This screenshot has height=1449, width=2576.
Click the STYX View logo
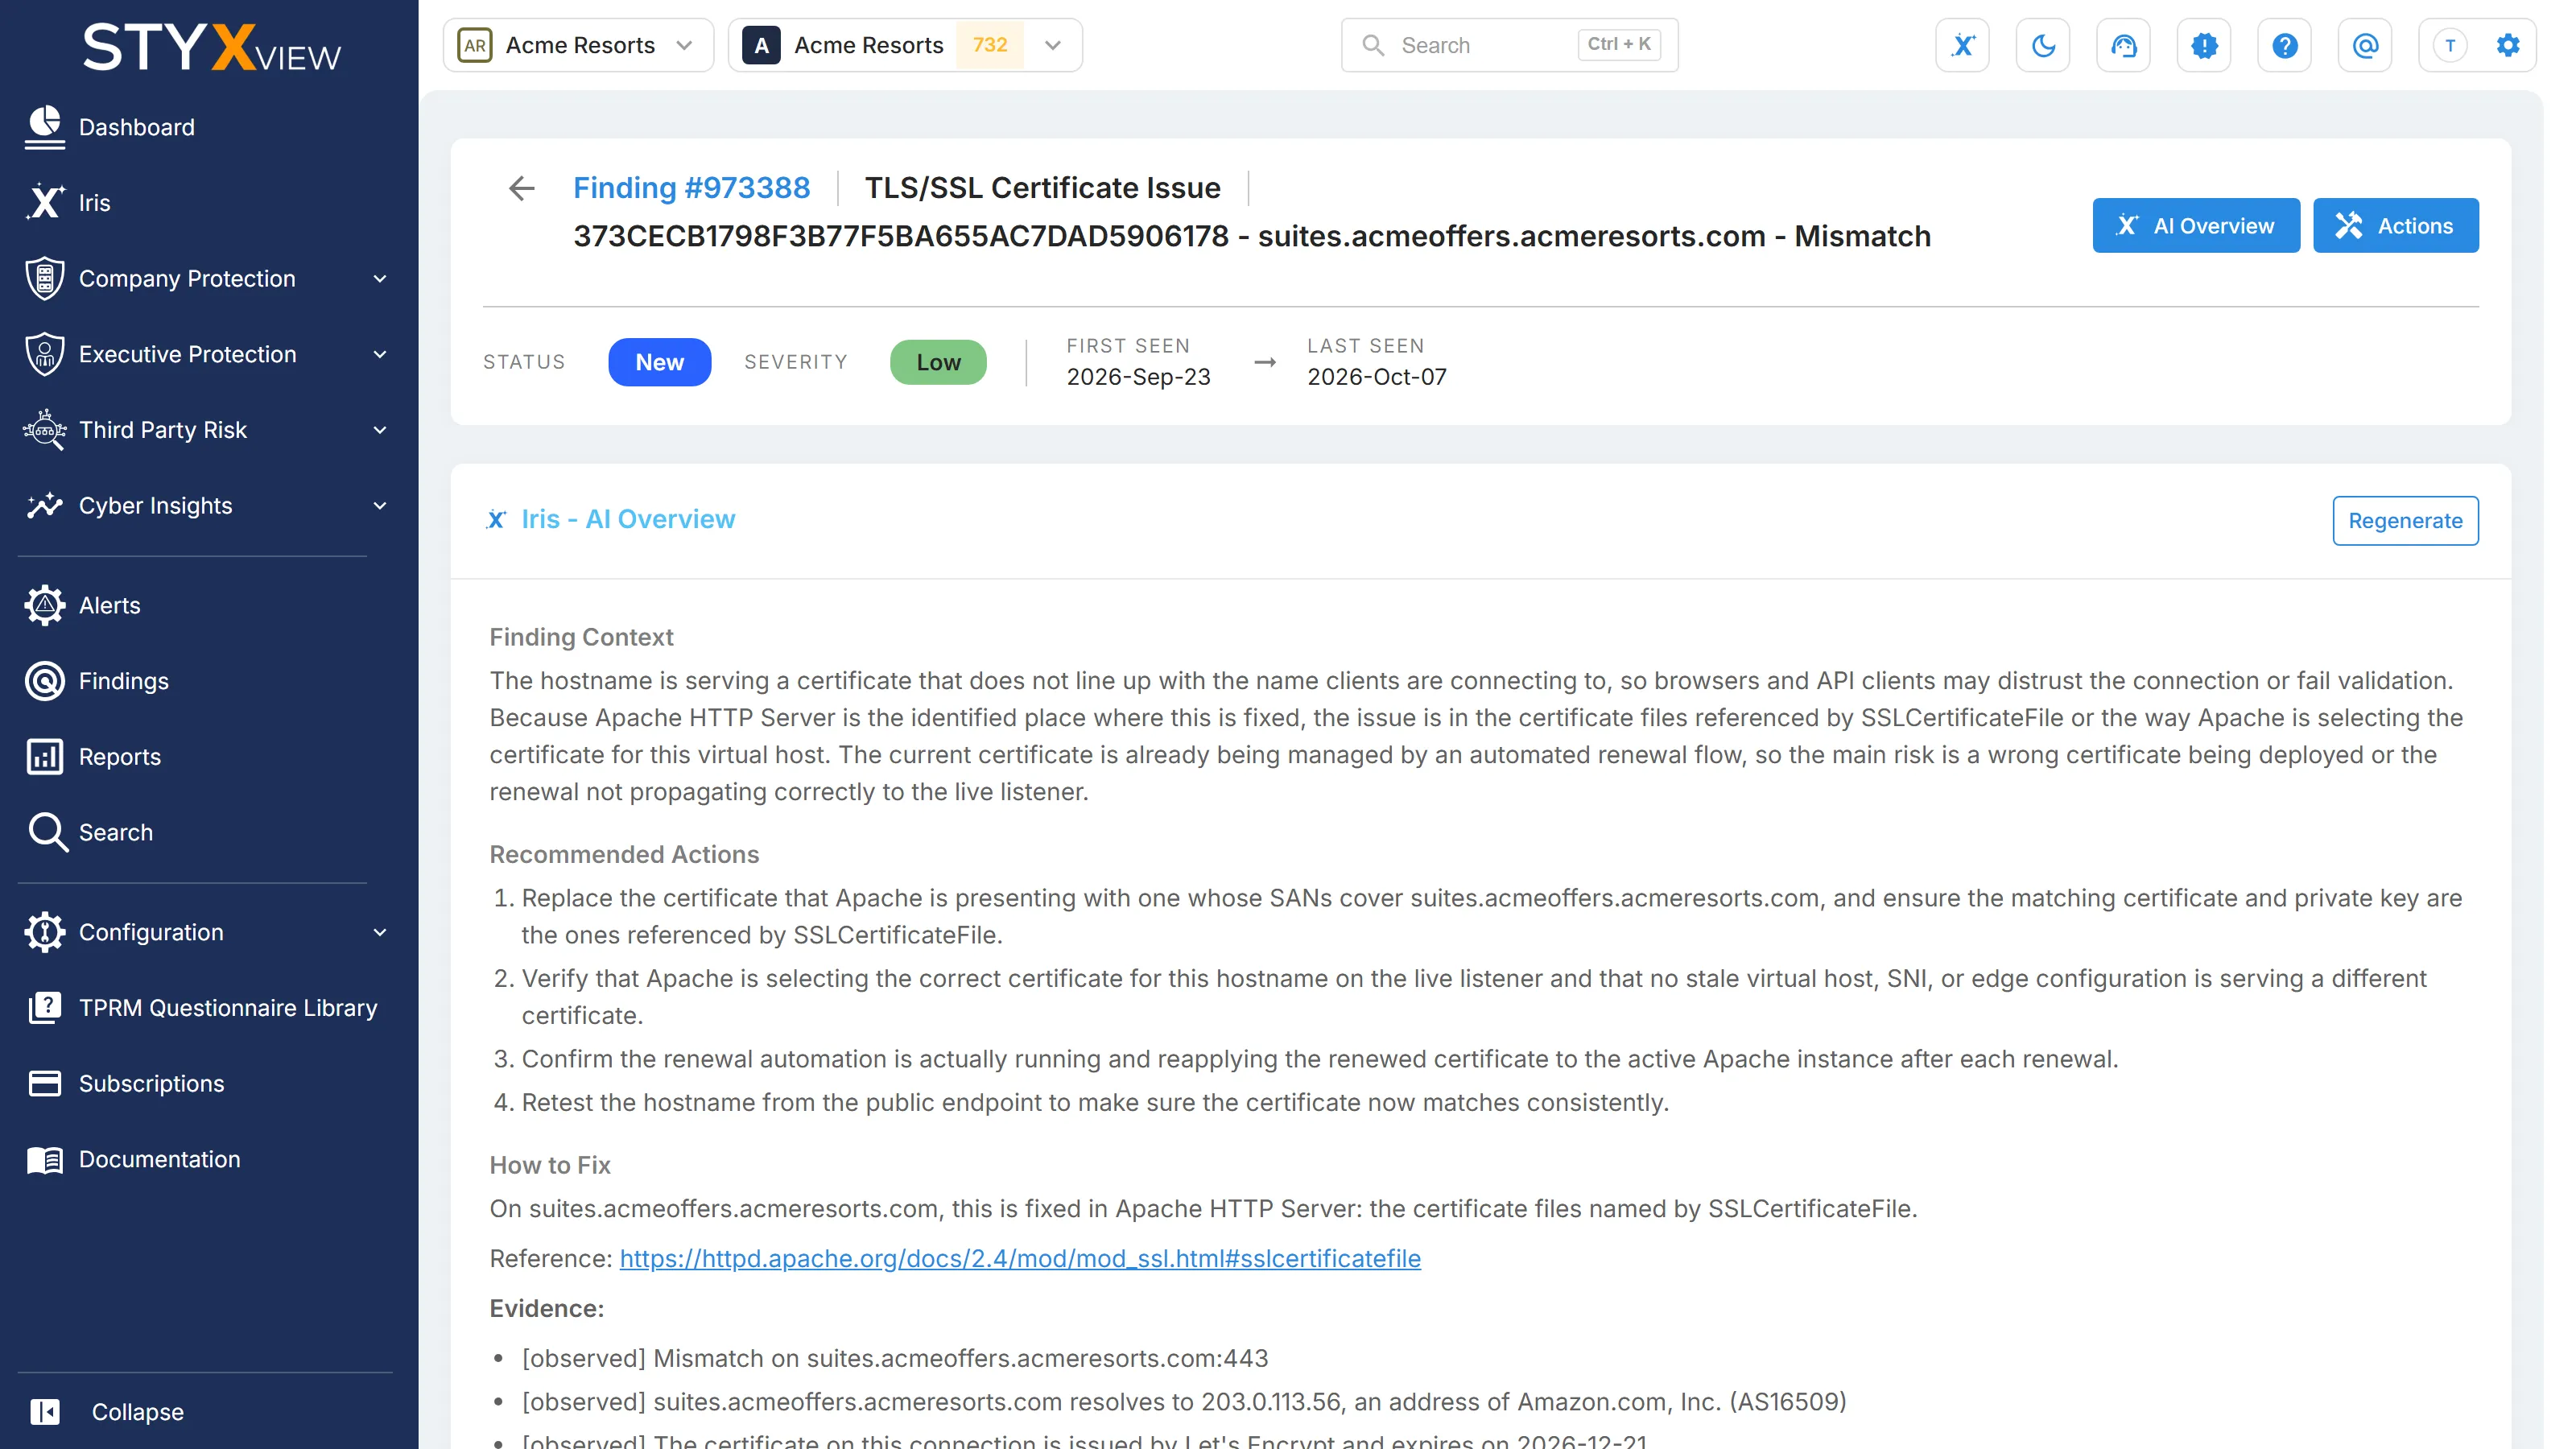(x=211, y=47)
